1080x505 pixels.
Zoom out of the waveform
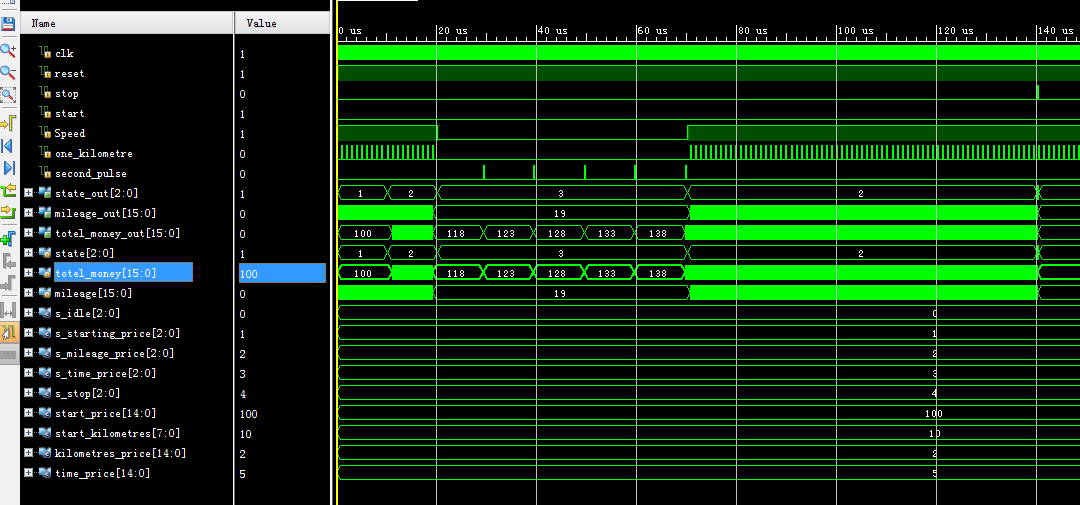click(x=8, y=72)
